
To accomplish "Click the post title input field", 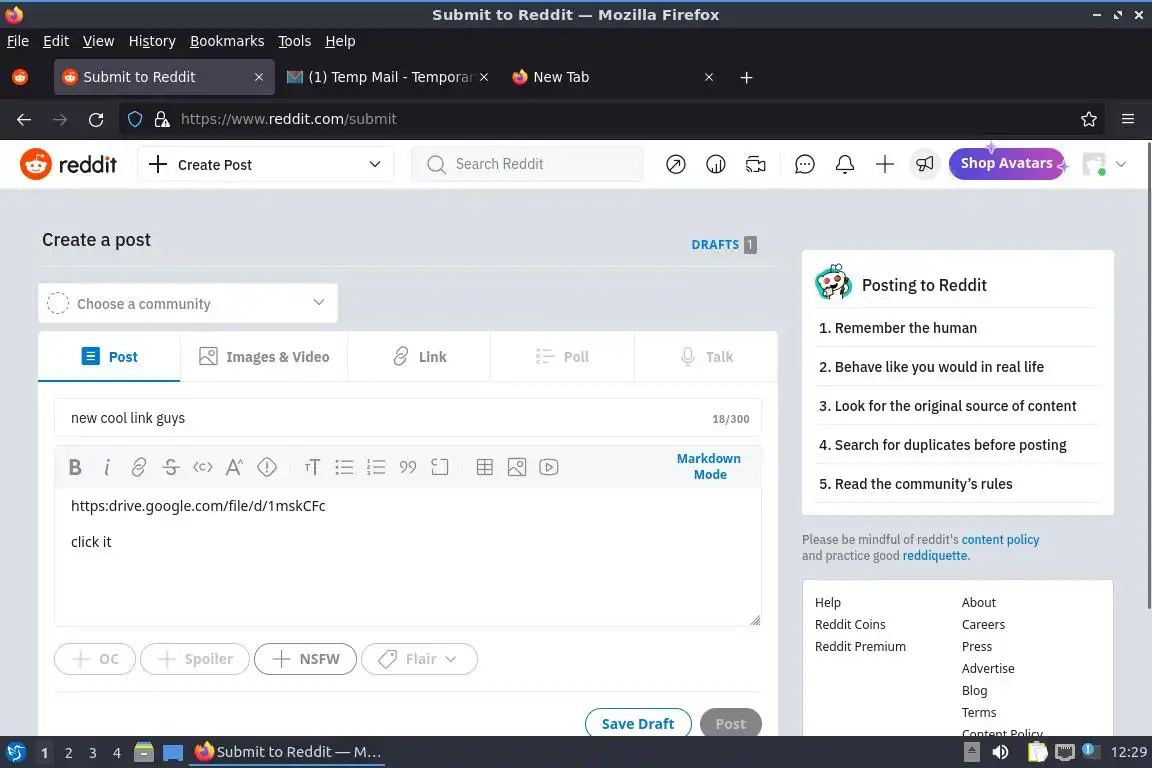I will point(408,418).
